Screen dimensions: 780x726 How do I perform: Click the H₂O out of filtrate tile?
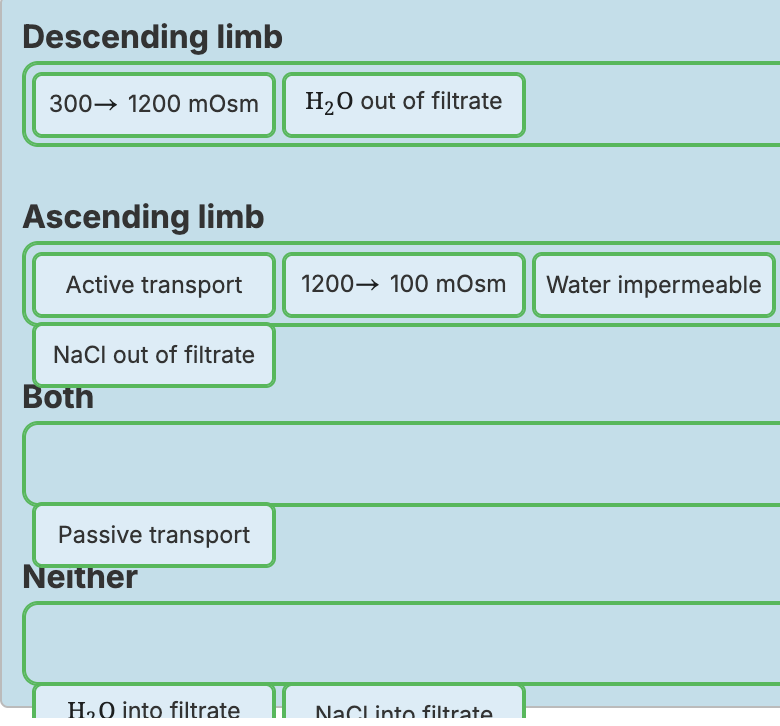(x=403, y=102)
